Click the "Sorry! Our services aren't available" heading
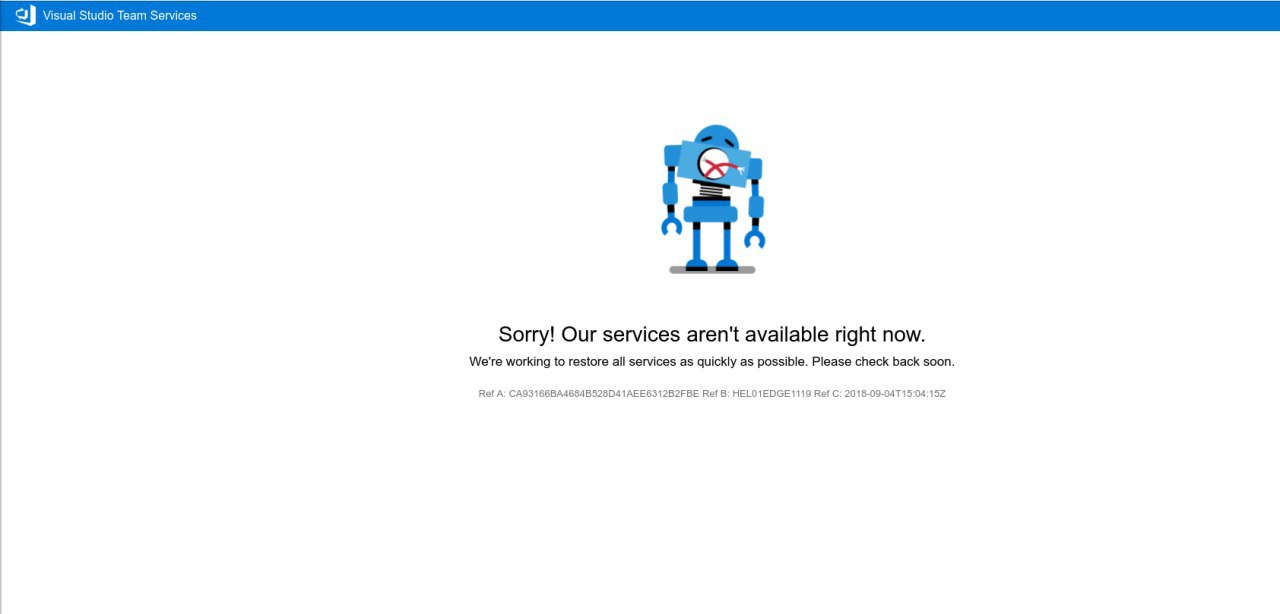Image resolution: width=1280 pixels, height=614 pixels. pyautogui.click(x=712, y=334)
